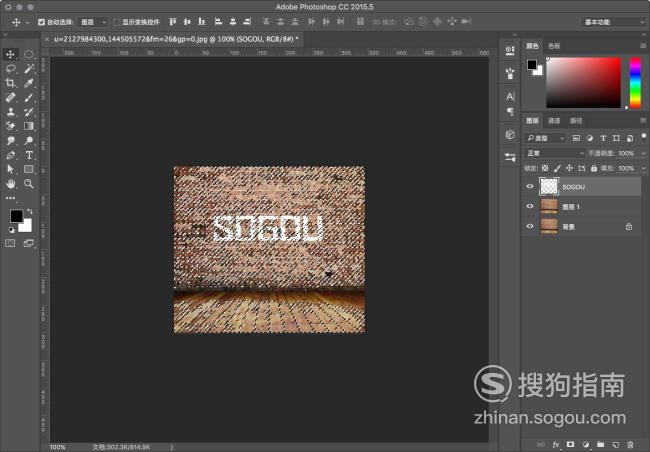Swap foreground and background colors arrow

pos(29,211)
